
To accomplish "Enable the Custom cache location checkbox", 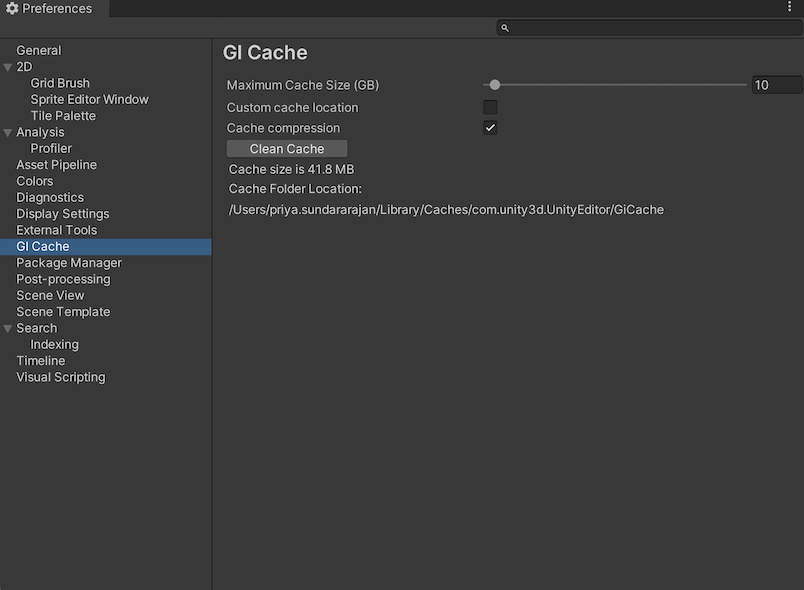I will coord(490,107).
